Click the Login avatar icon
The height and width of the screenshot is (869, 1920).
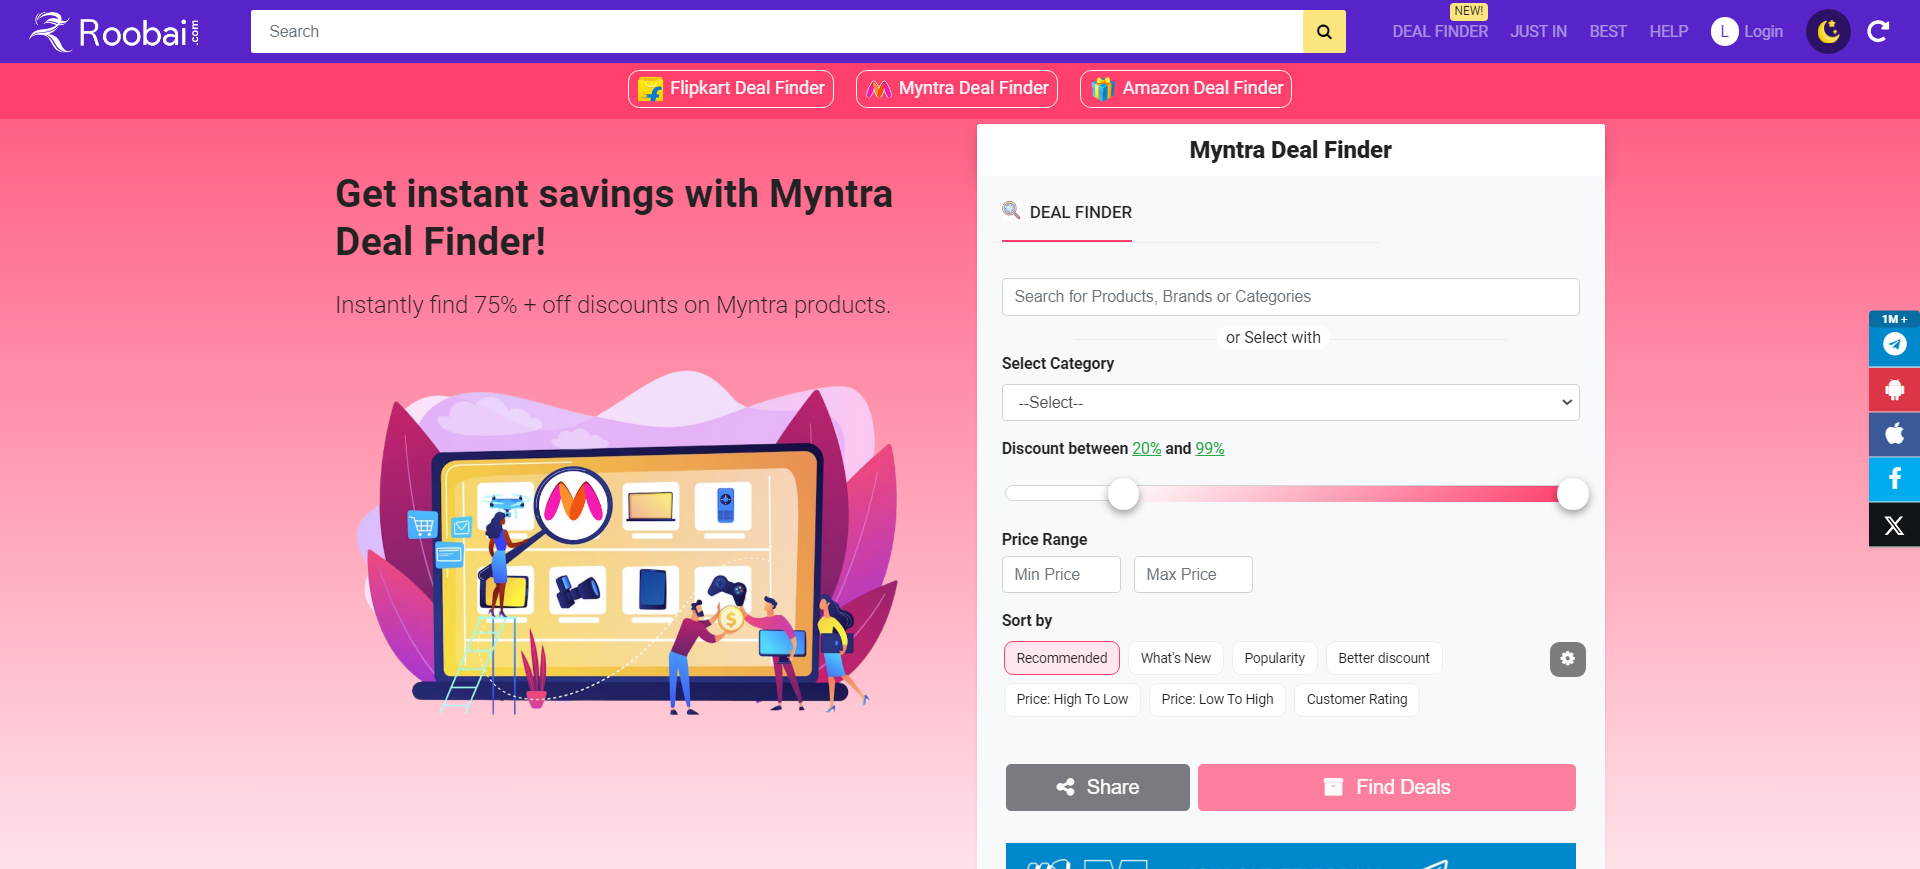click(x=1725, y=32)
